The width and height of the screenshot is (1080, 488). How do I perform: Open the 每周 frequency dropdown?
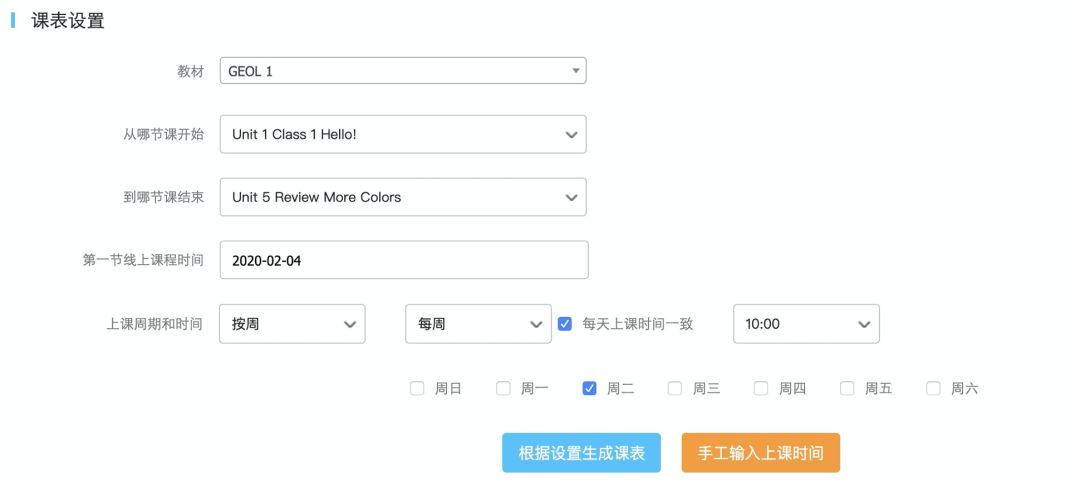pos(477,324)
